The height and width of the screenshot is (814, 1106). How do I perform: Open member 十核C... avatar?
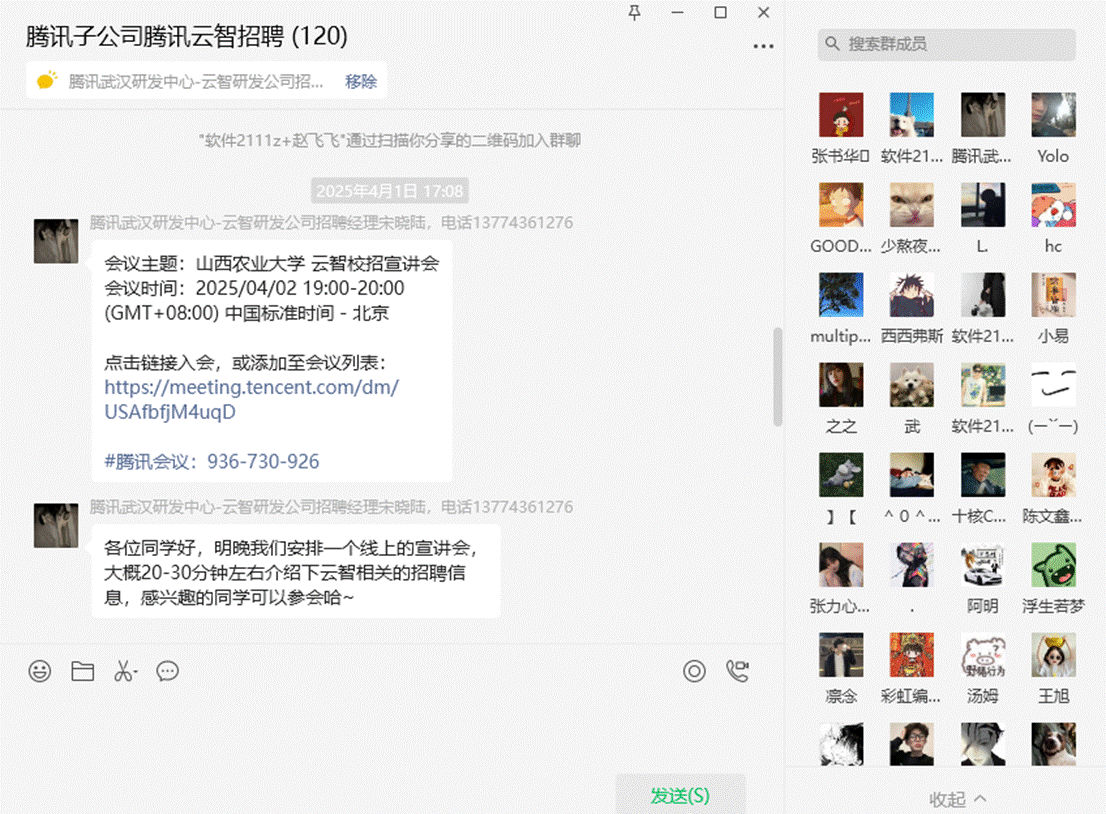(x=983, y=475)
